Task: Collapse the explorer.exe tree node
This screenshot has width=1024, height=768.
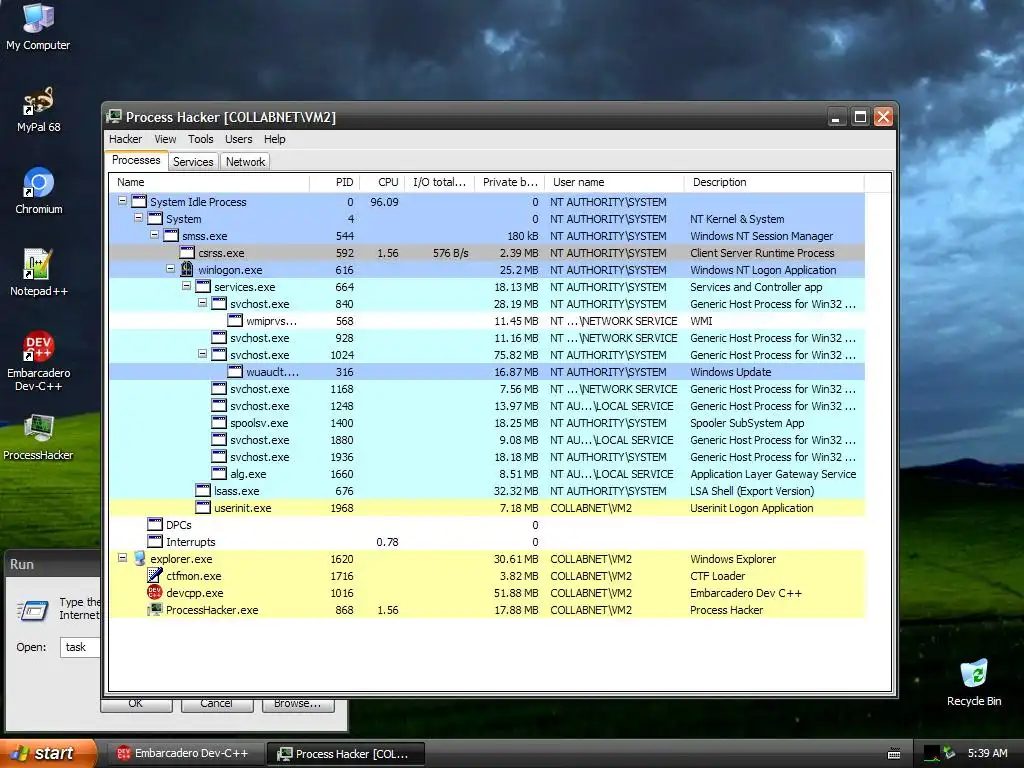Action: tap(122, 558)
